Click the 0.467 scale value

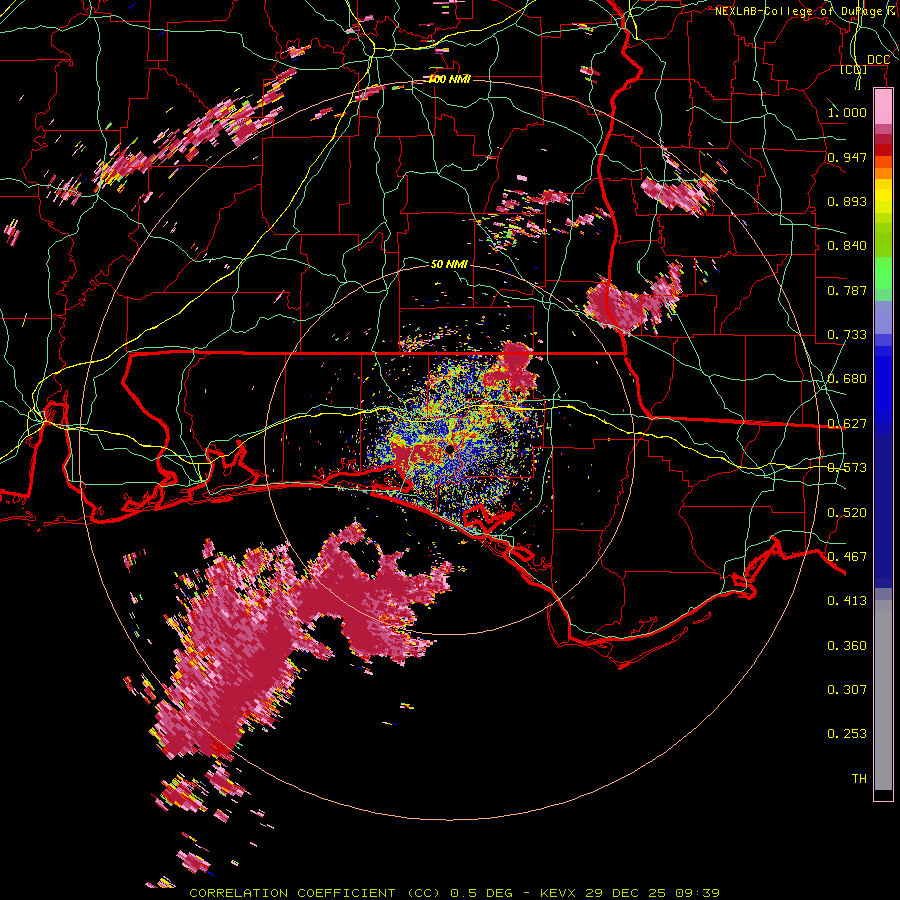tap(847, 556)
